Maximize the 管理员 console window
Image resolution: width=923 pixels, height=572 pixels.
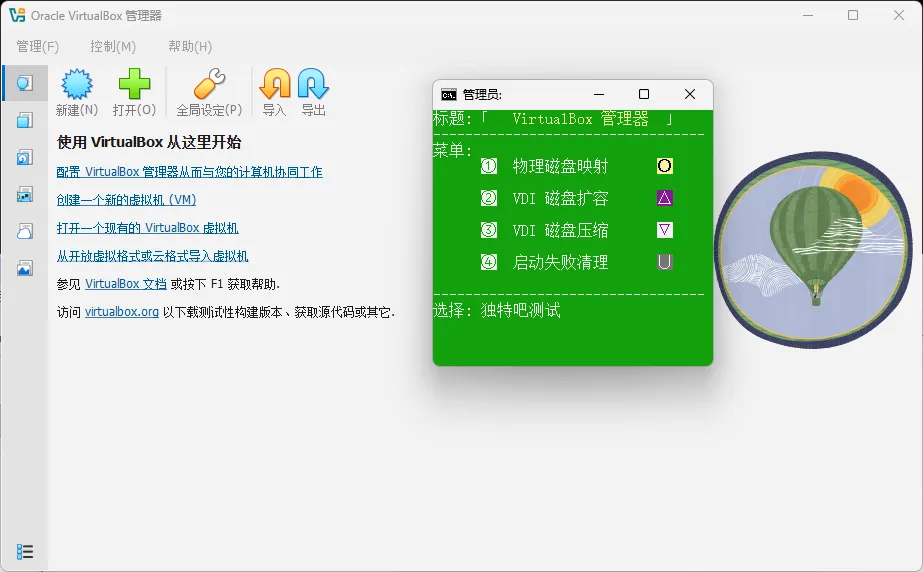[x=644, y=94]
